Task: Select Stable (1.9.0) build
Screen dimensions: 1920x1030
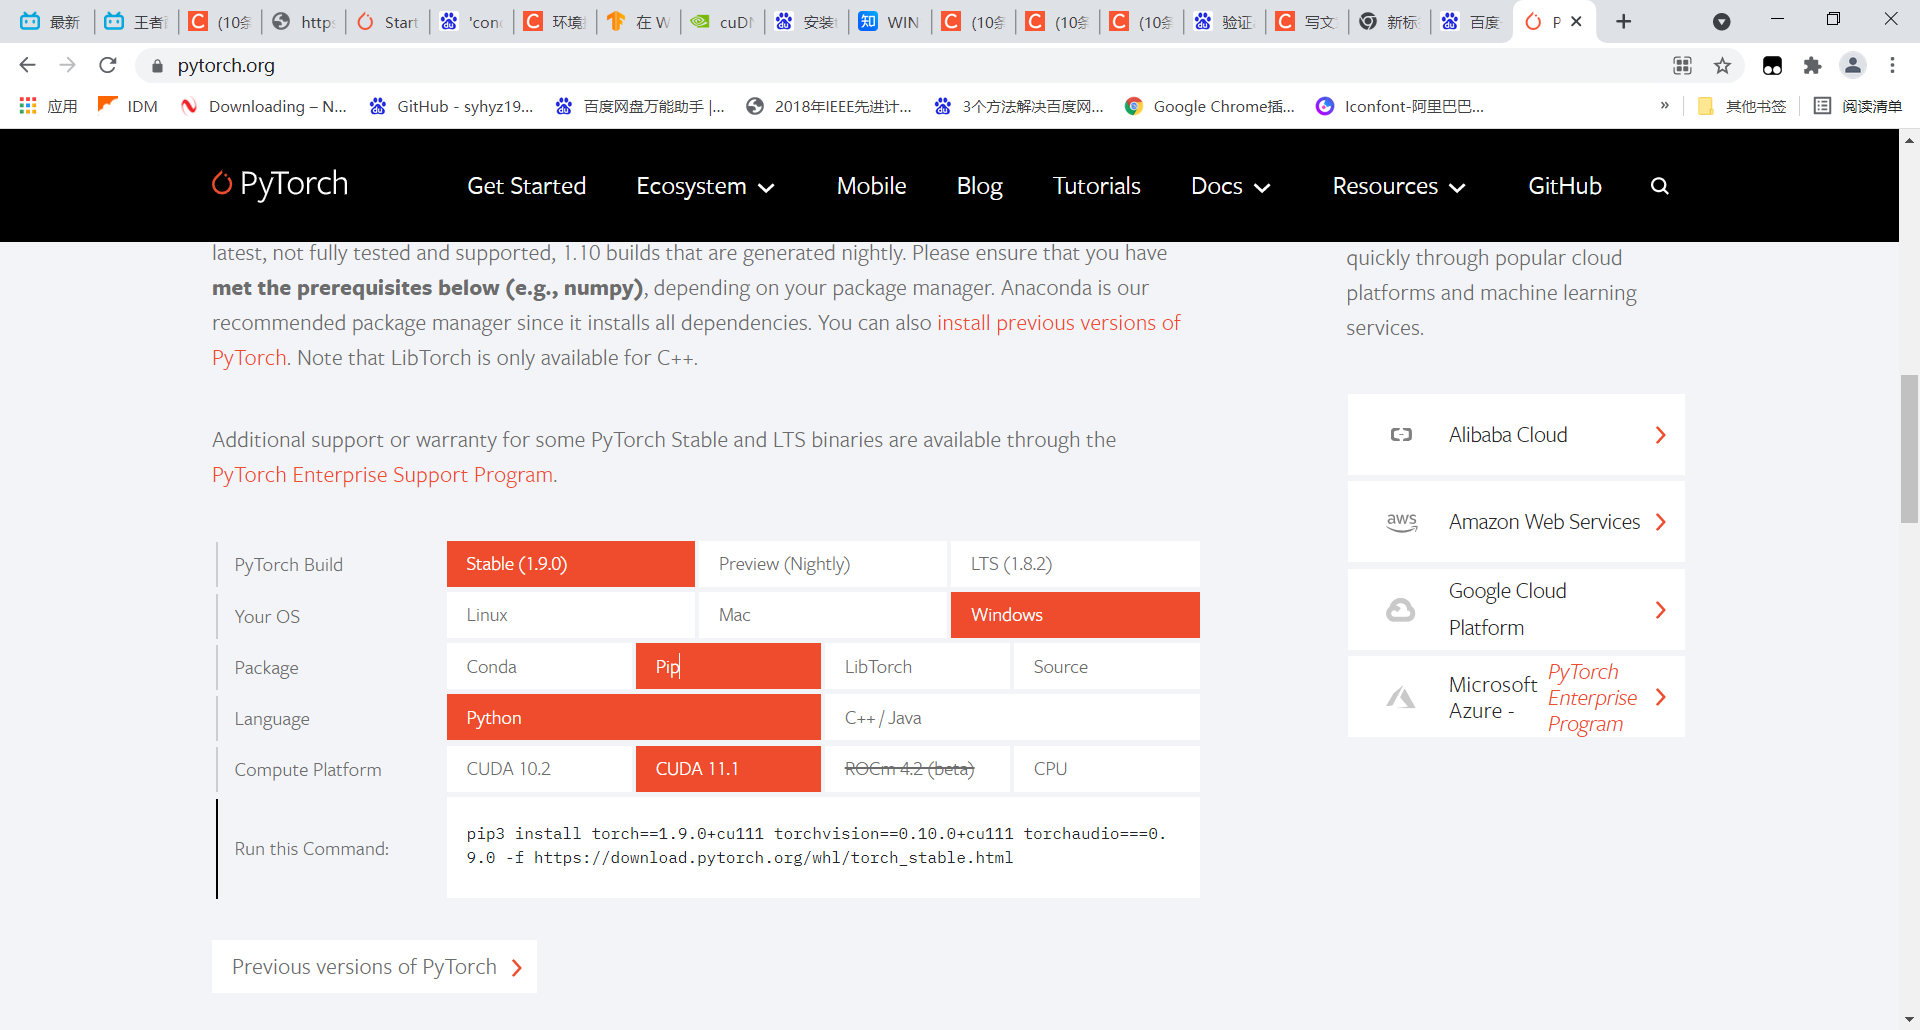Action: pos(571,564)
